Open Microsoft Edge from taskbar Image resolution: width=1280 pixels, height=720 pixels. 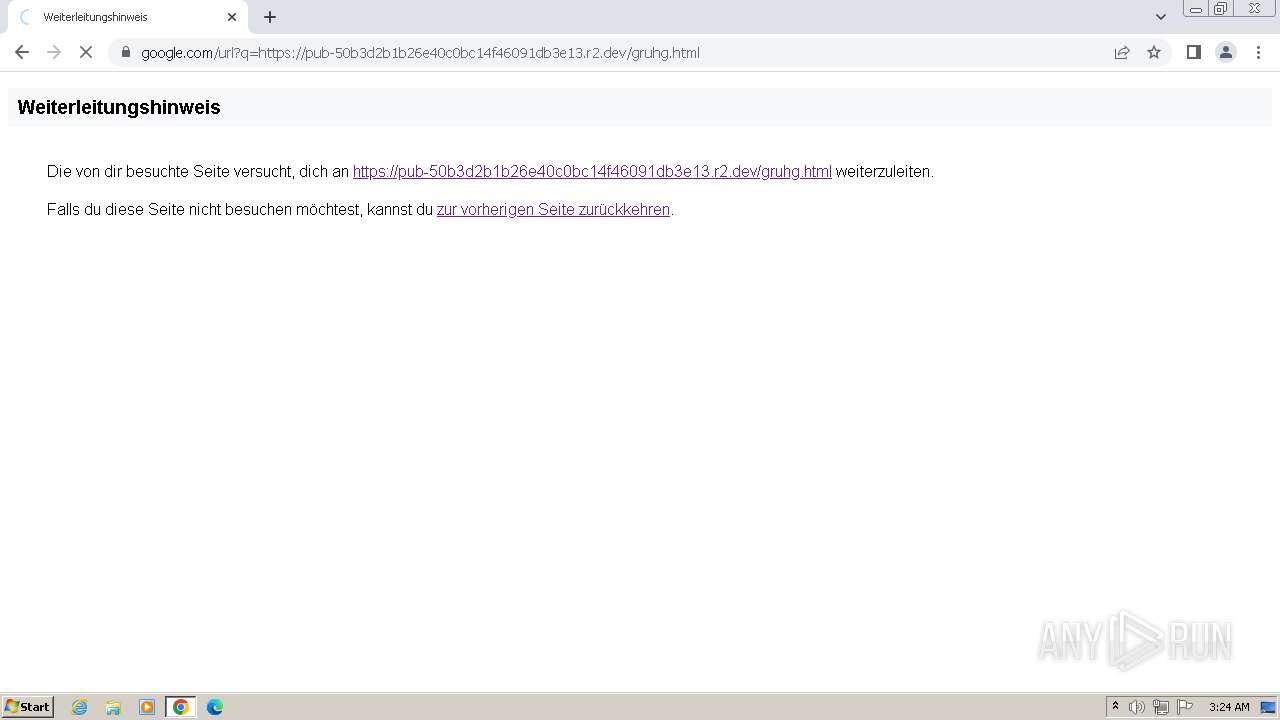[x=215, y=707]
